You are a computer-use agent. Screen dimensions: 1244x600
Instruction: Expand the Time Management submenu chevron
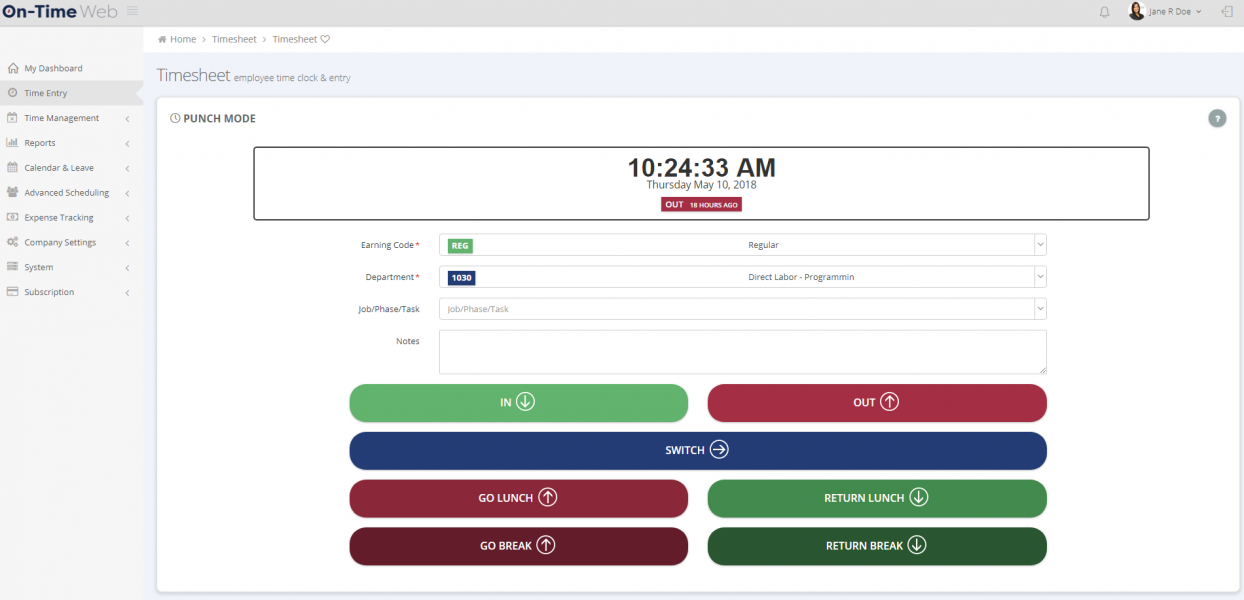tap(128, 119)
